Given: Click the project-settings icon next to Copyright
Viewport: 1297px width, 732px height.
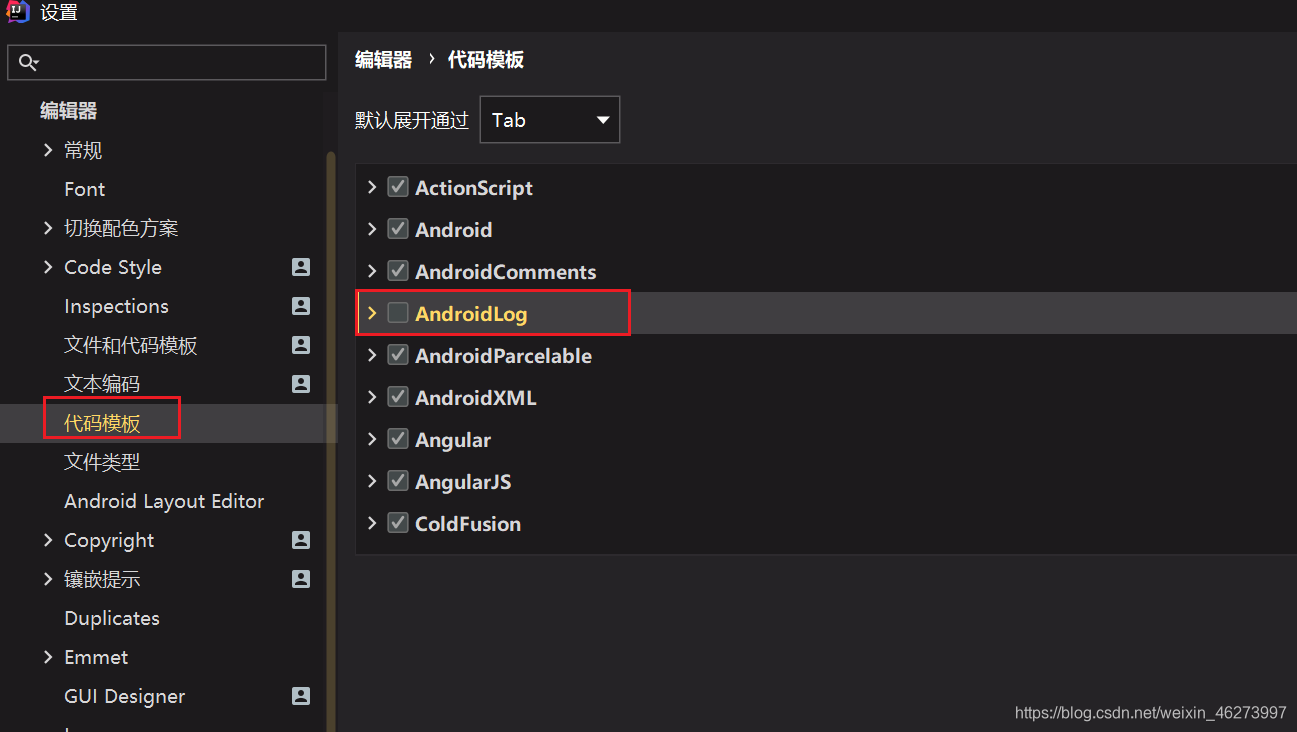Looking at the screenshot, I should pyautogui.click(x=300, y=540).
